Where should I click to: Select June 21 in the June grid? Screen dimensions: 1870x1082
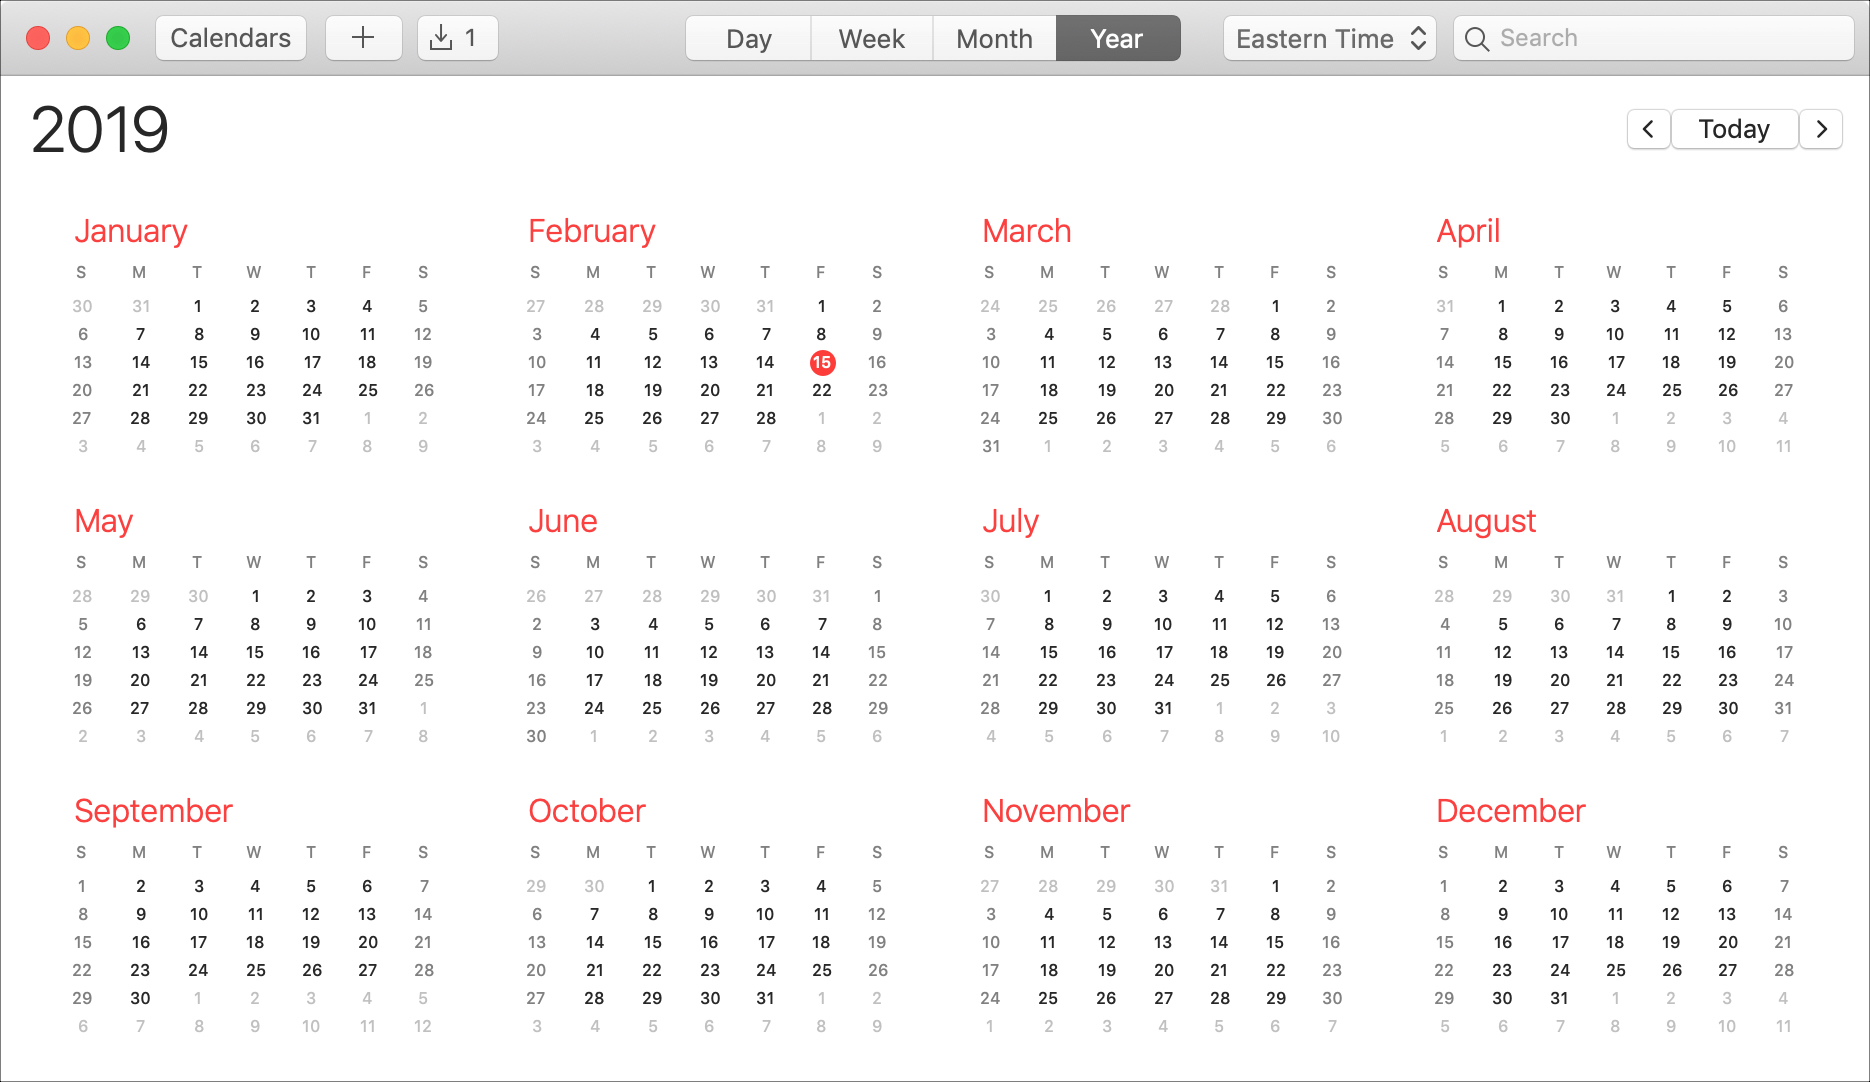click(821, 680)
